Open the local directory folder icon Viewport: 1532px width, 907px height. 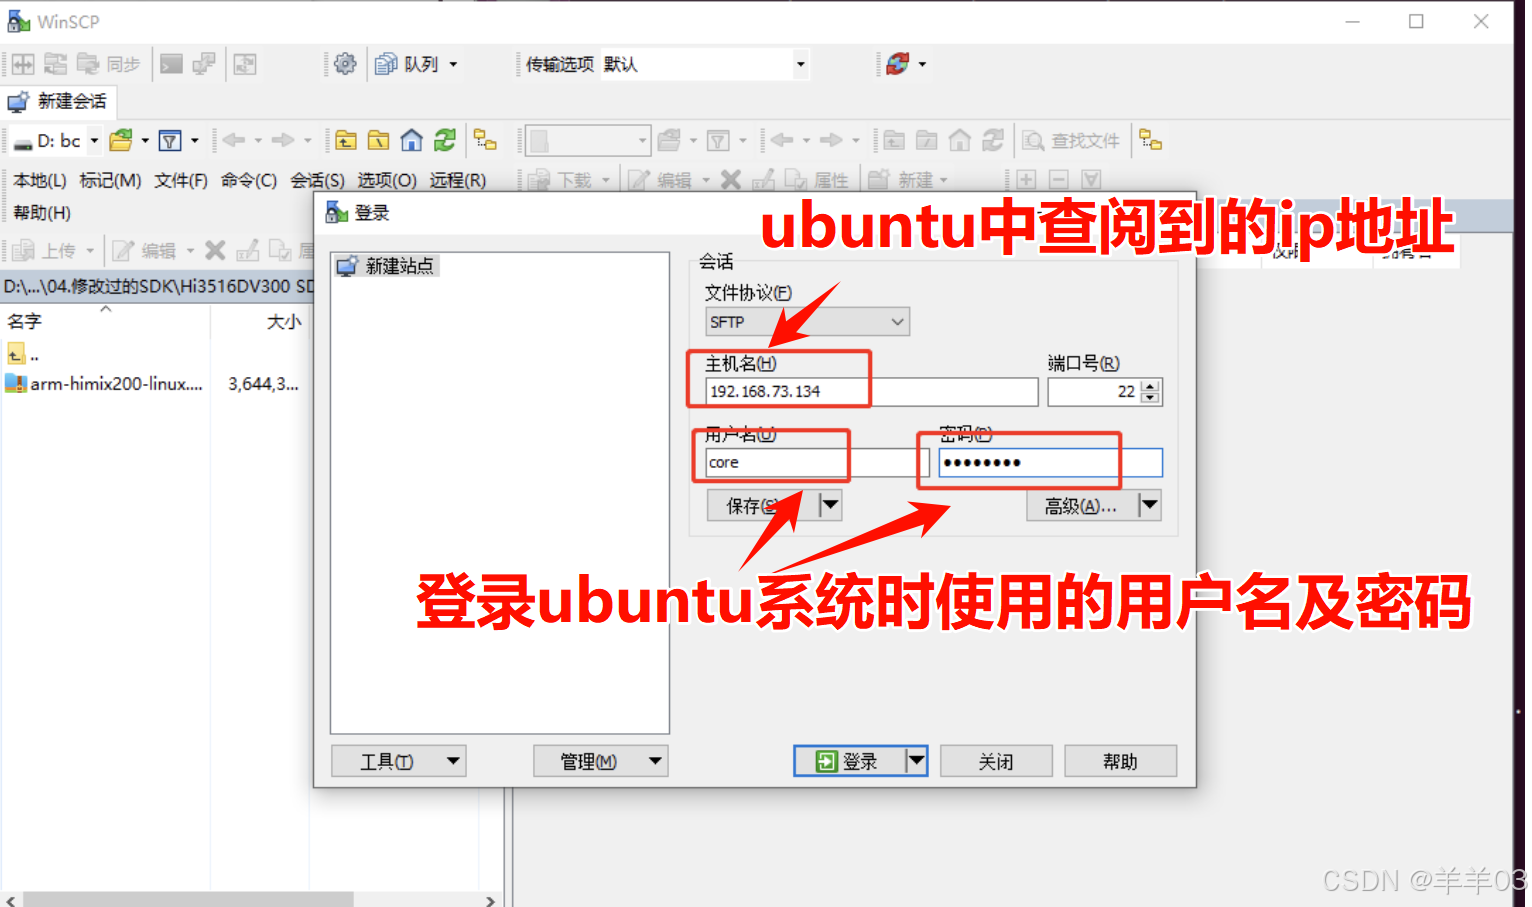[x=121, y=141]
